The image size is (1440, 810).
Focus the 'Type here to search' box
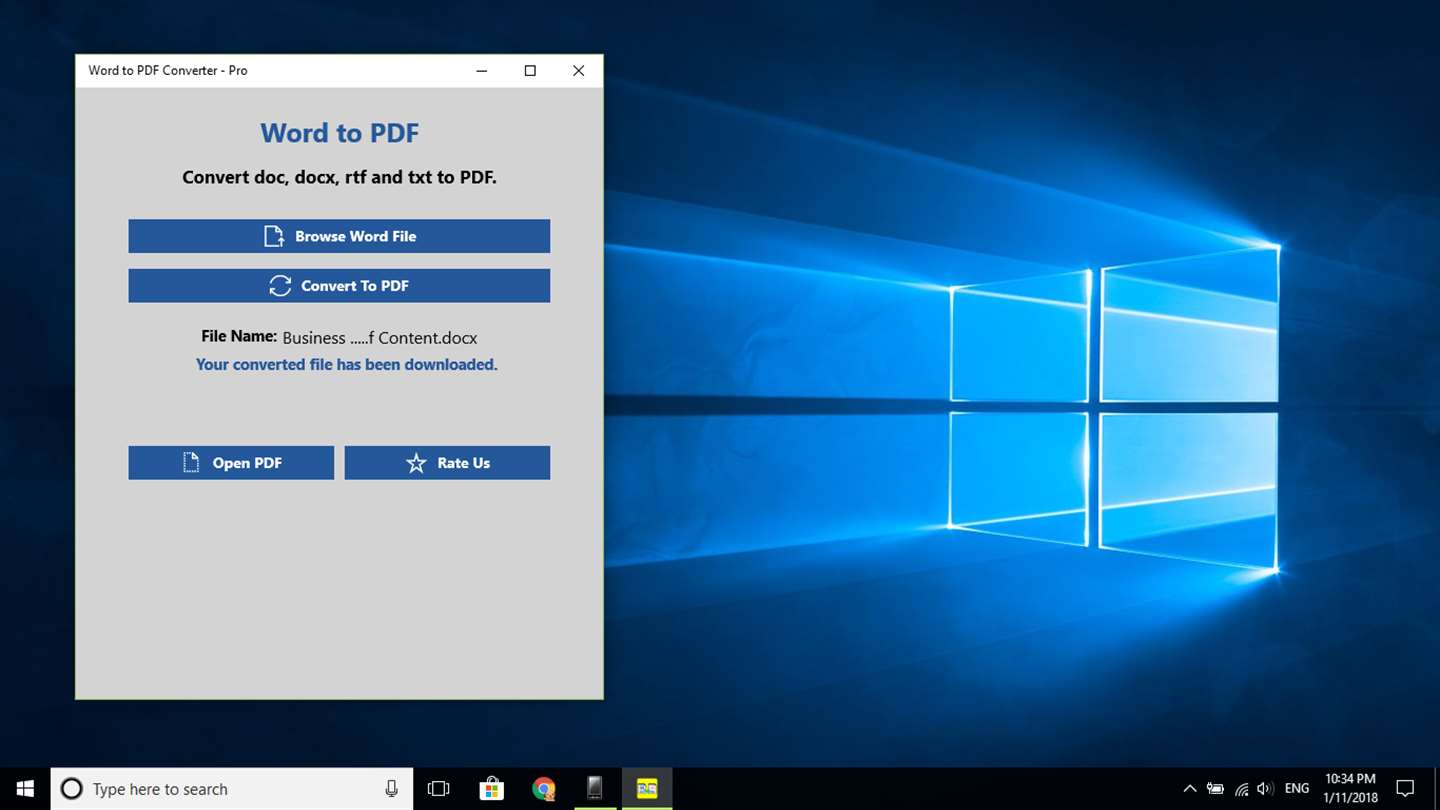231,789
